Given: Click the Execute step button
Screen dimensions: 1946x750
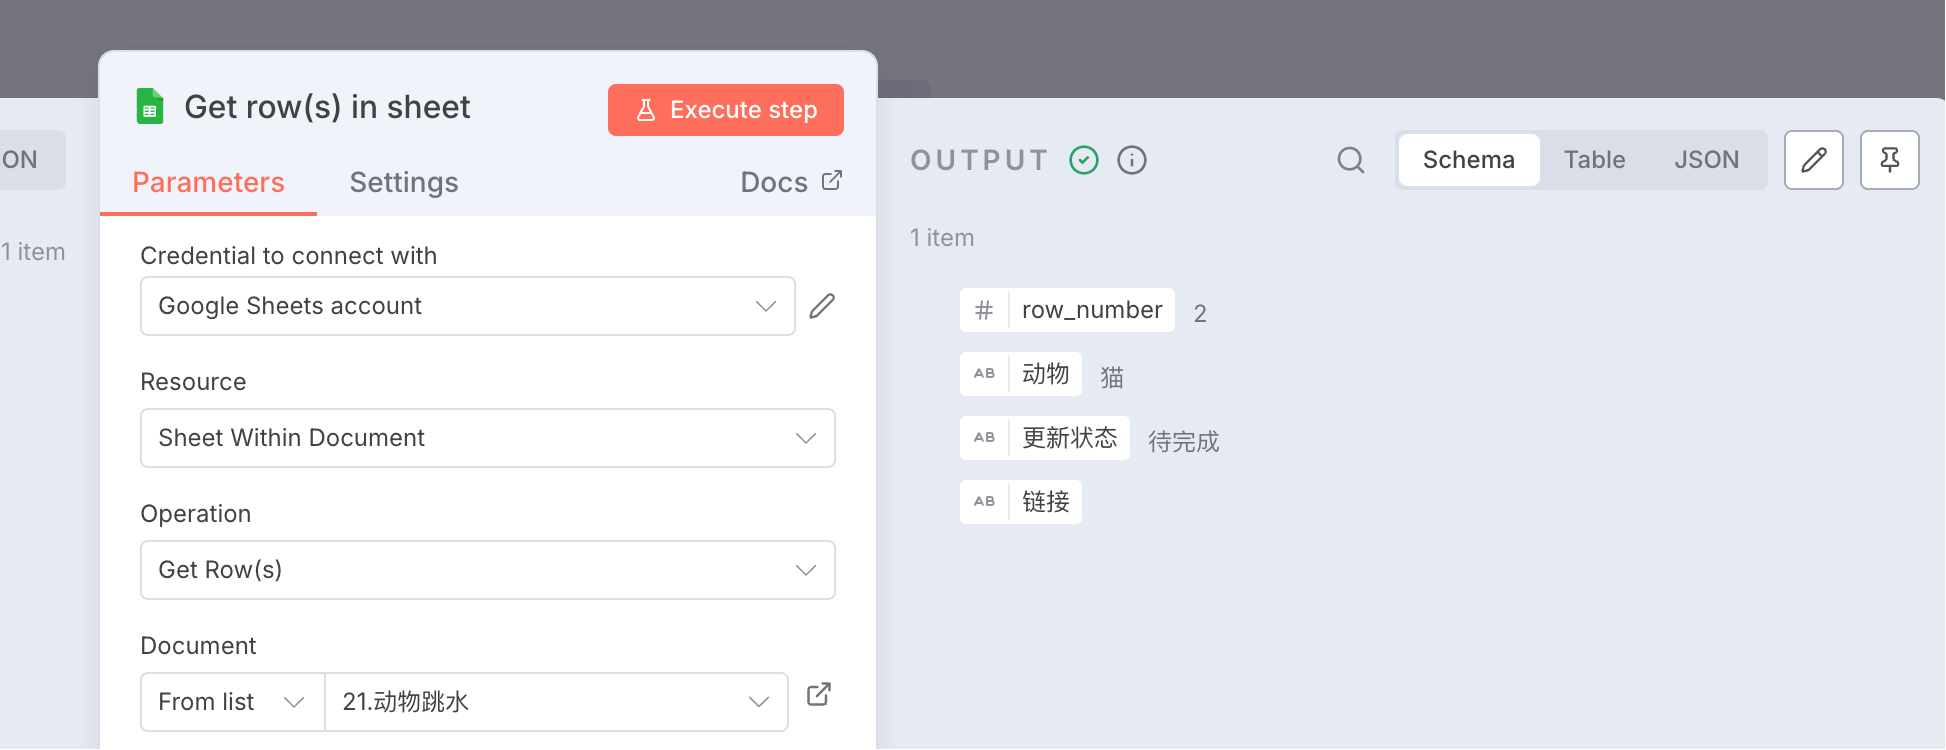Looking at the screenshot, I should (726, 110).
